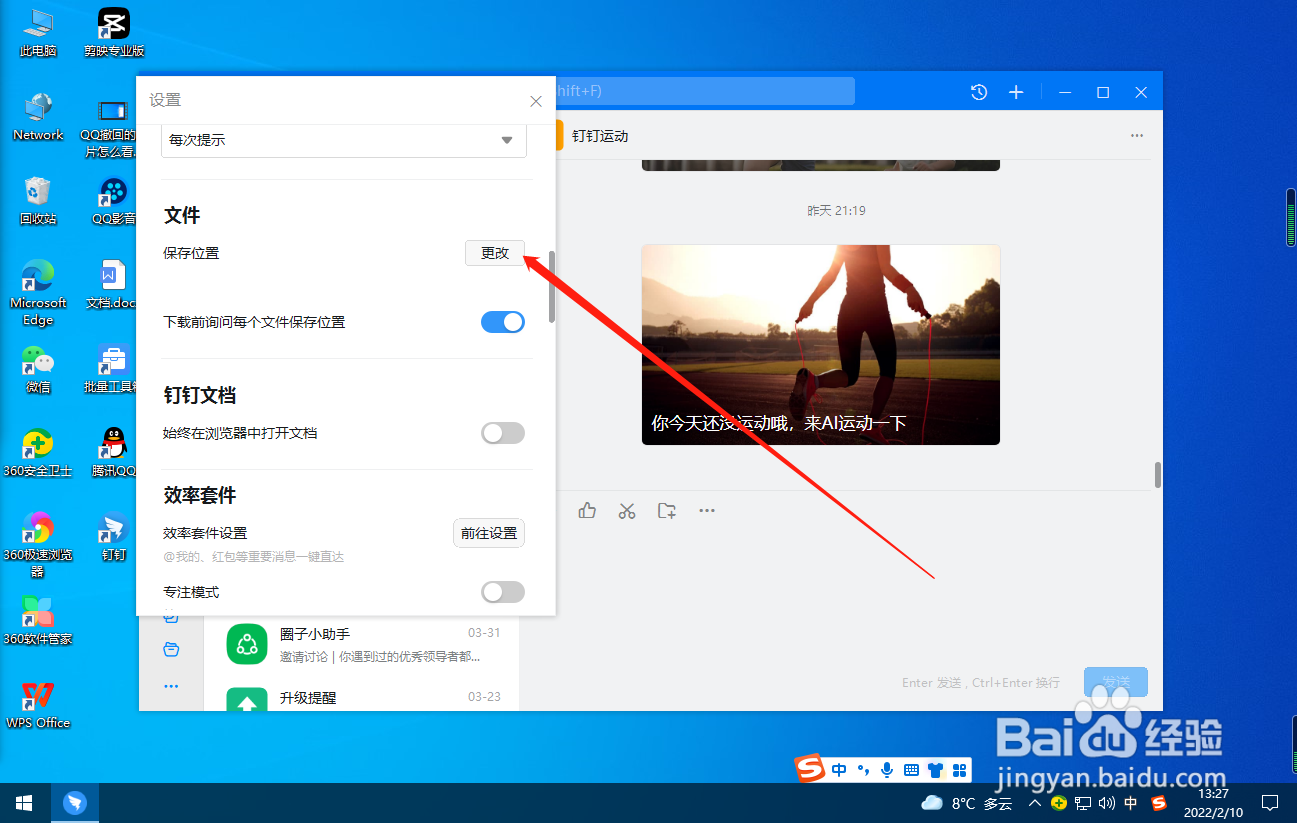Click the Sogou input method mode indicator 中
Screen dimensions: 1297x823
tap(838, 770)
